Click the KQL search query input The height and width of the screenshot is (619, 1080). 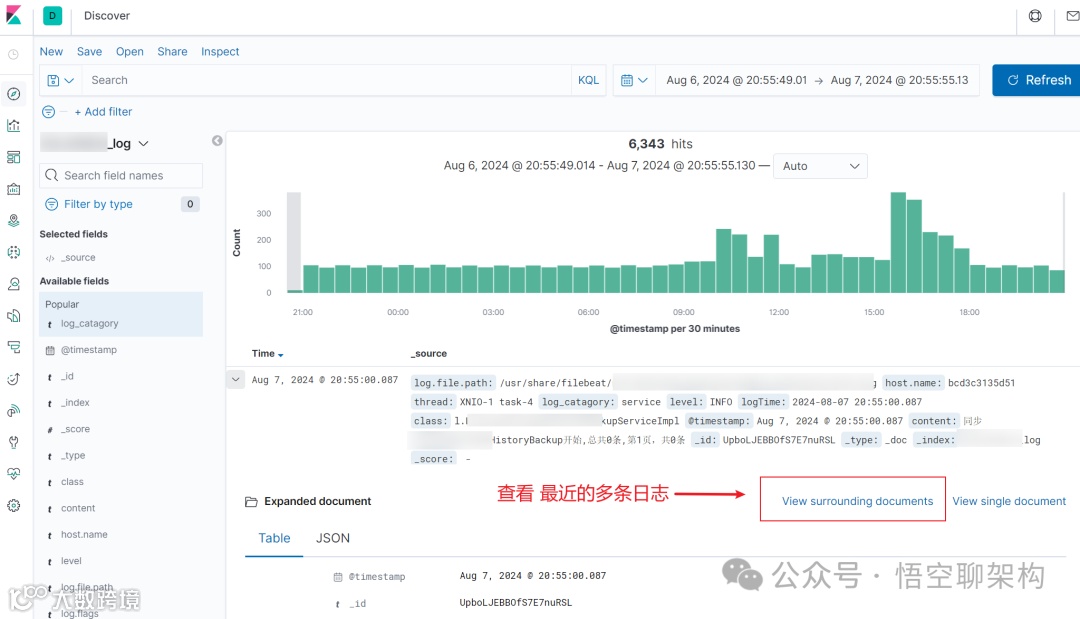[327, 80]
